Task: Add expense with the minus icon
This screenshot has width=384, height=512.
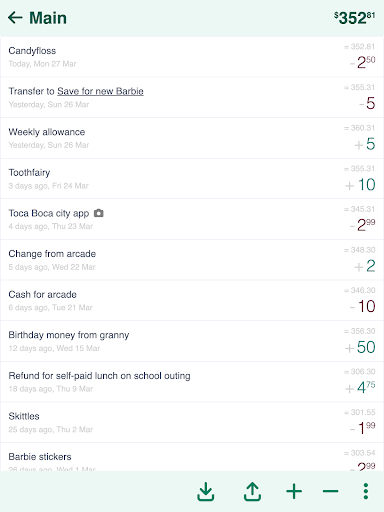Action: 331,491
